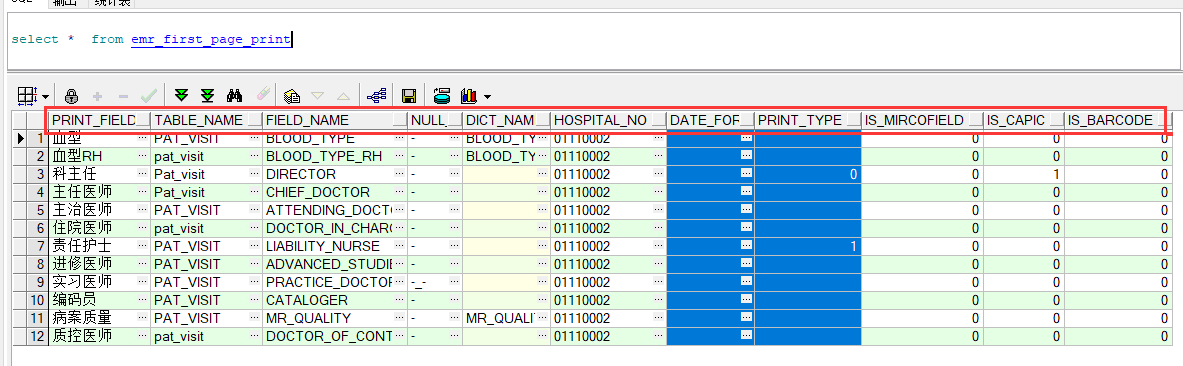Expand the chart icon dropdown arrow
The image size is (1183, 366).
point(487,97)
